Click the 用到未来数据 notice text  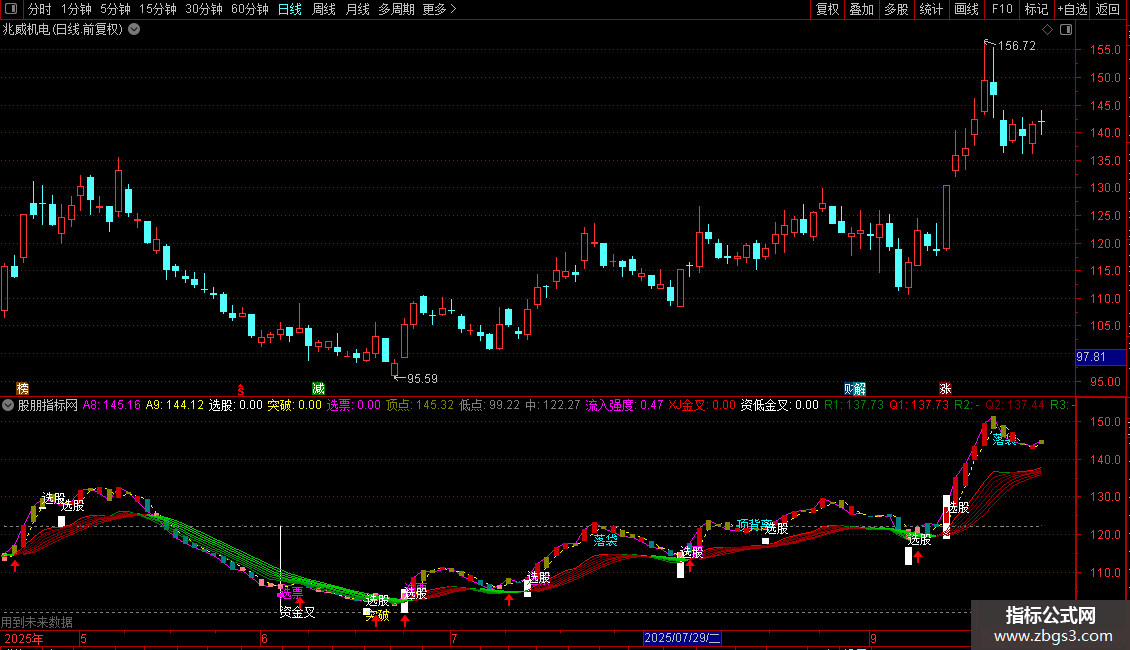point(37,622)
